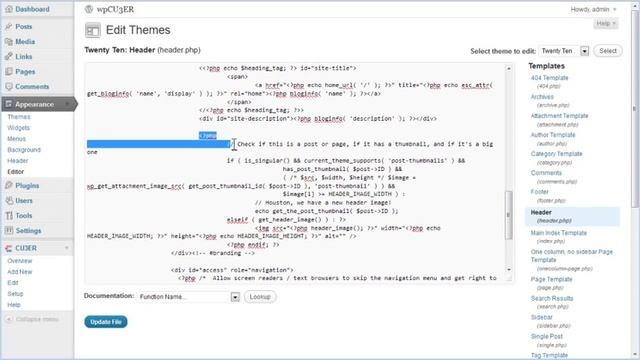Open the Pages menu
640x360 pixels.
[x=25, y=71]
